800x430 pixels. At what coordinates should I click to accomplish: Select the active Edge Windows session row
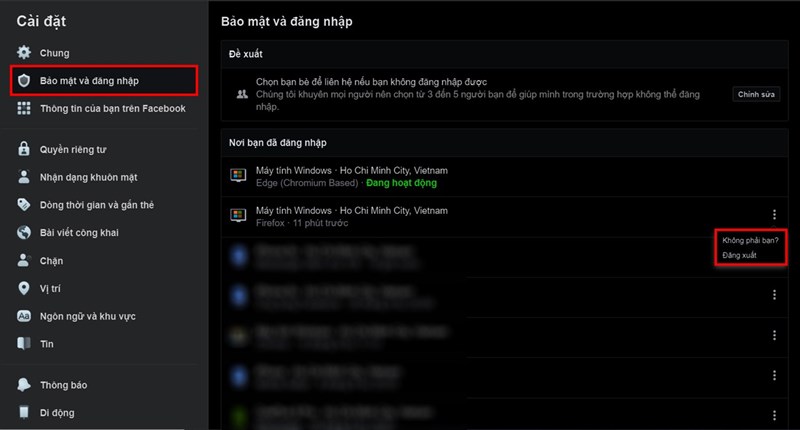coord(504,176)
